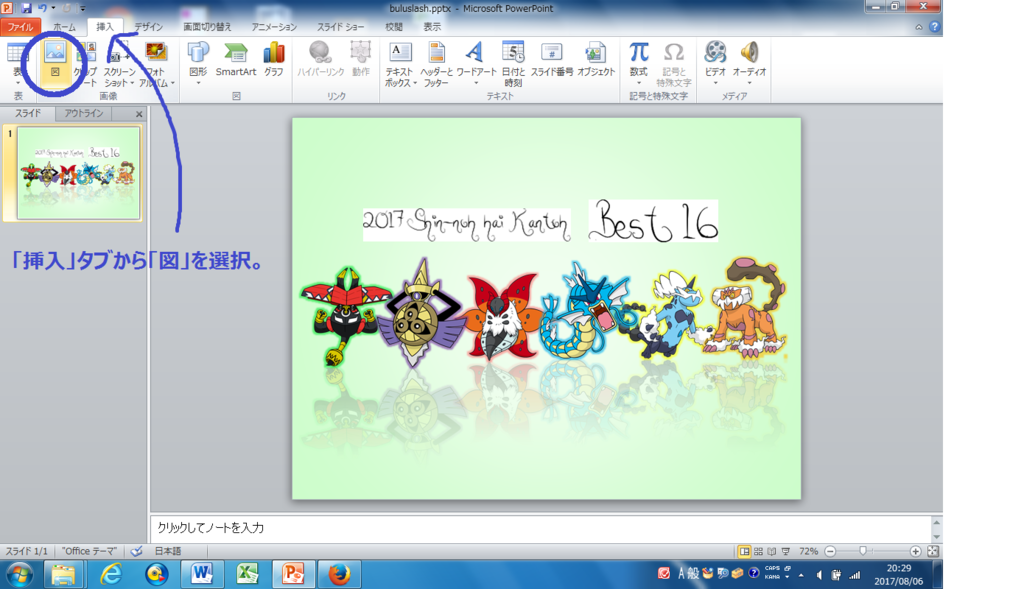Open the Windows Start button

20,575
